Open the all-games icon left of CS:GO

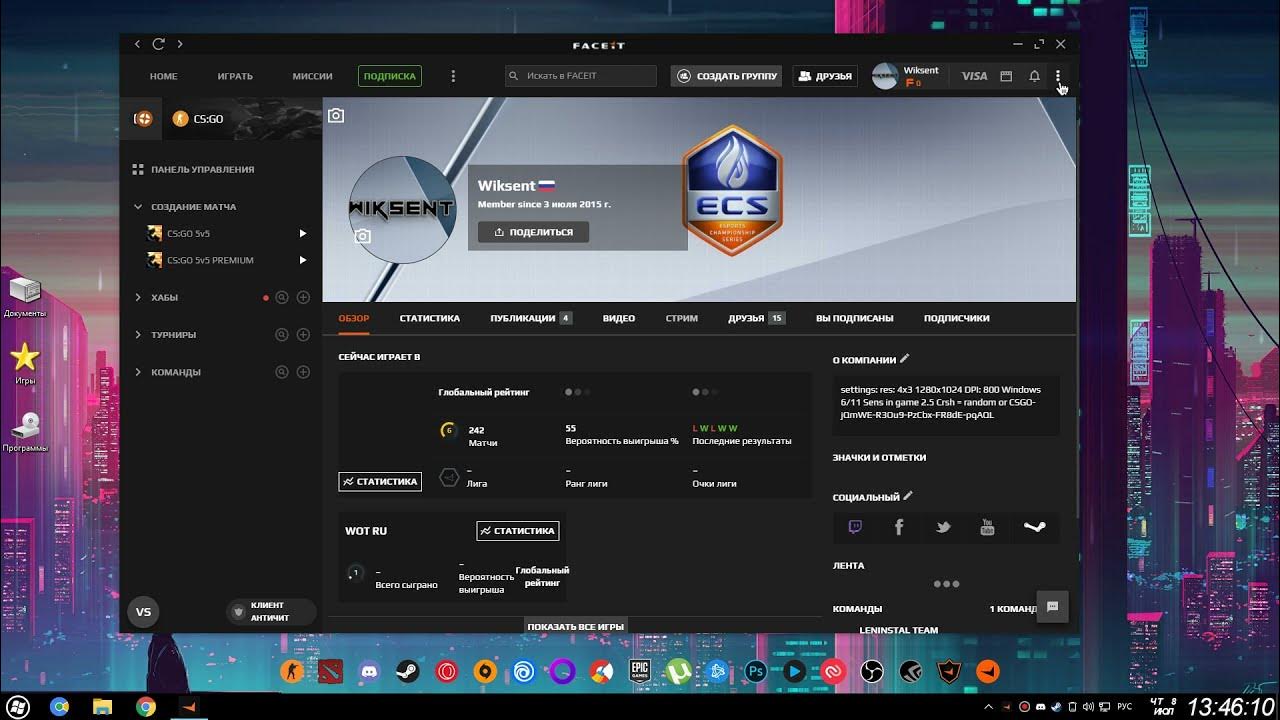click(143, 118)
